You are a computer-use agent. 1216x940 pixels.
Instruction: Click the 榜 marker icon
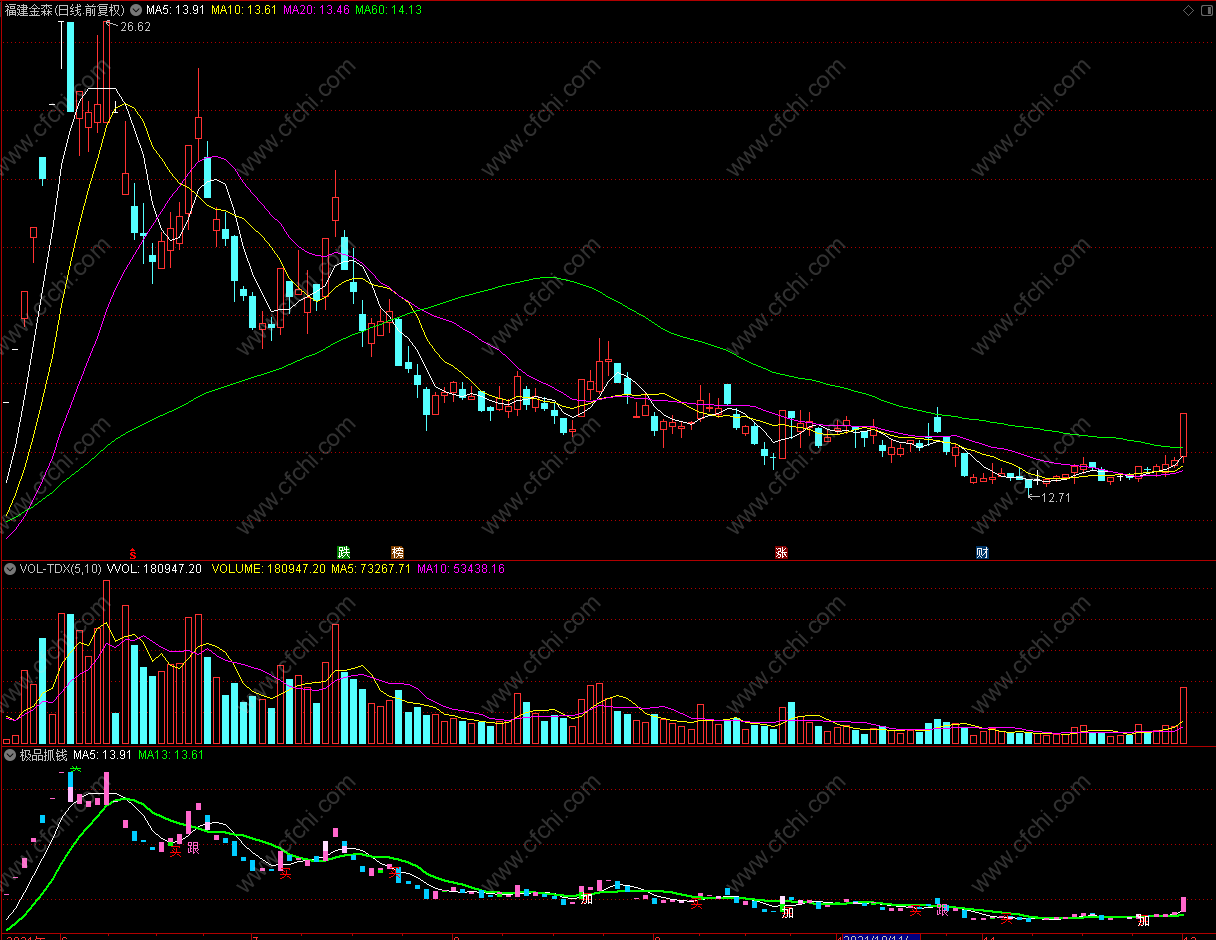[x=398, y=552]
